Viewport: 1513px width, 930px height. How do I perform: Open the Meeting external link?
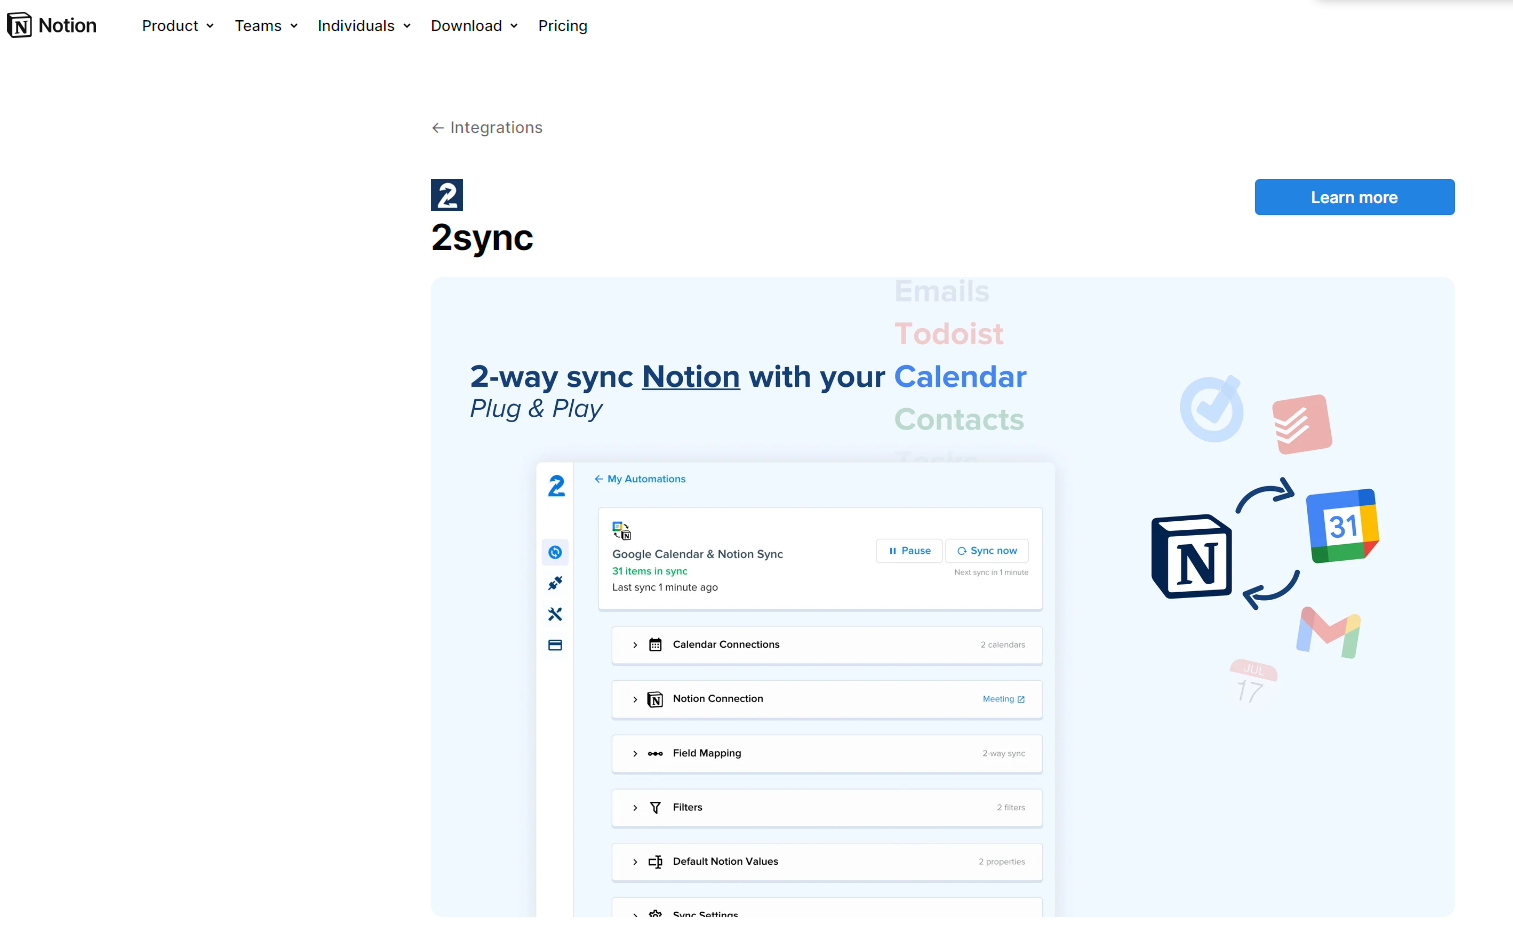tap(1004, 699)
